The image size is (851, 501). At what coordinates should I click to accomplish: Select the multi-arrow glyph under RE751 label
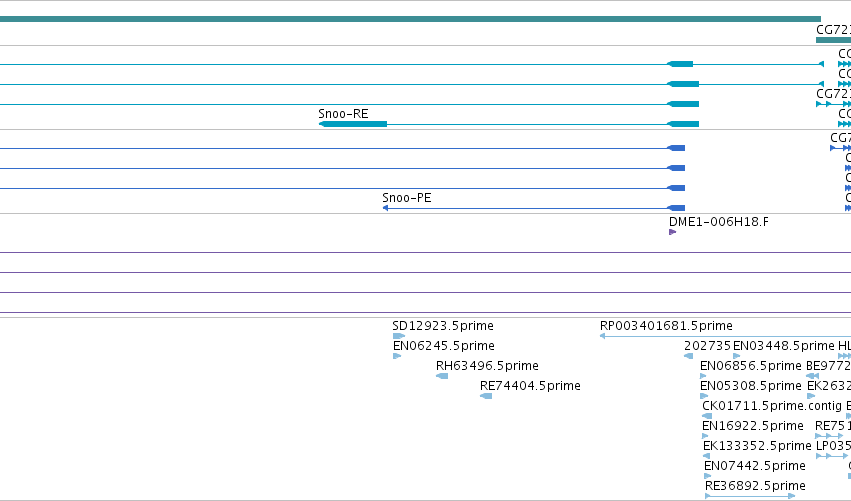(829, 436)
